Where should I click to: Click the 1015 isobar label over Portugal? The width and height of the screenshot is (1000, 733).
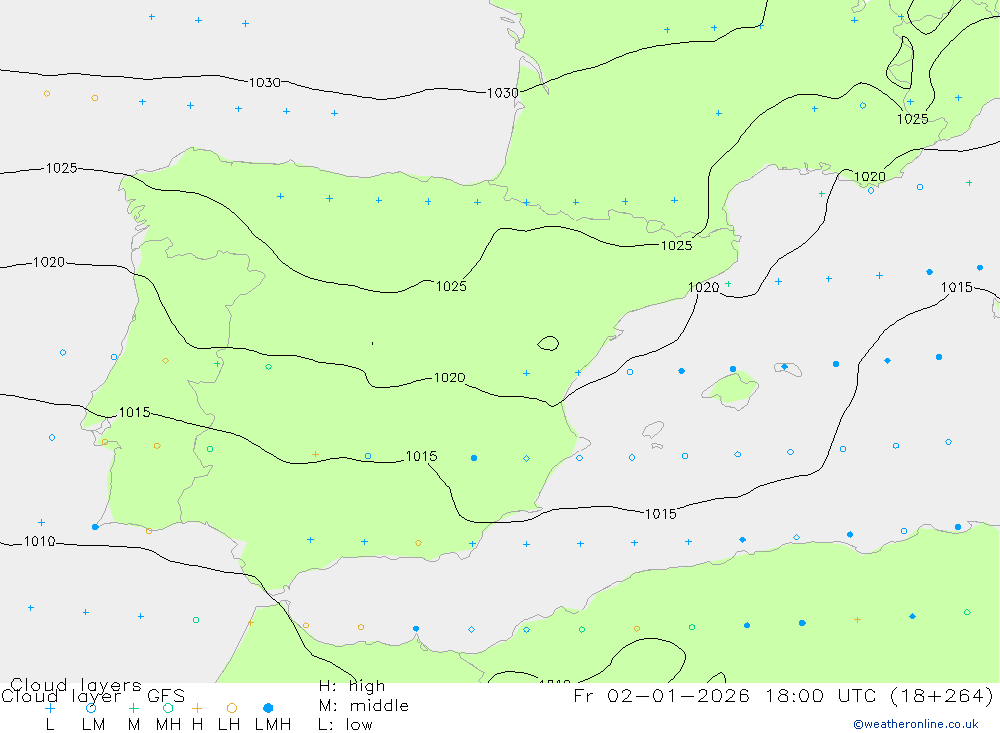[135, 412]
